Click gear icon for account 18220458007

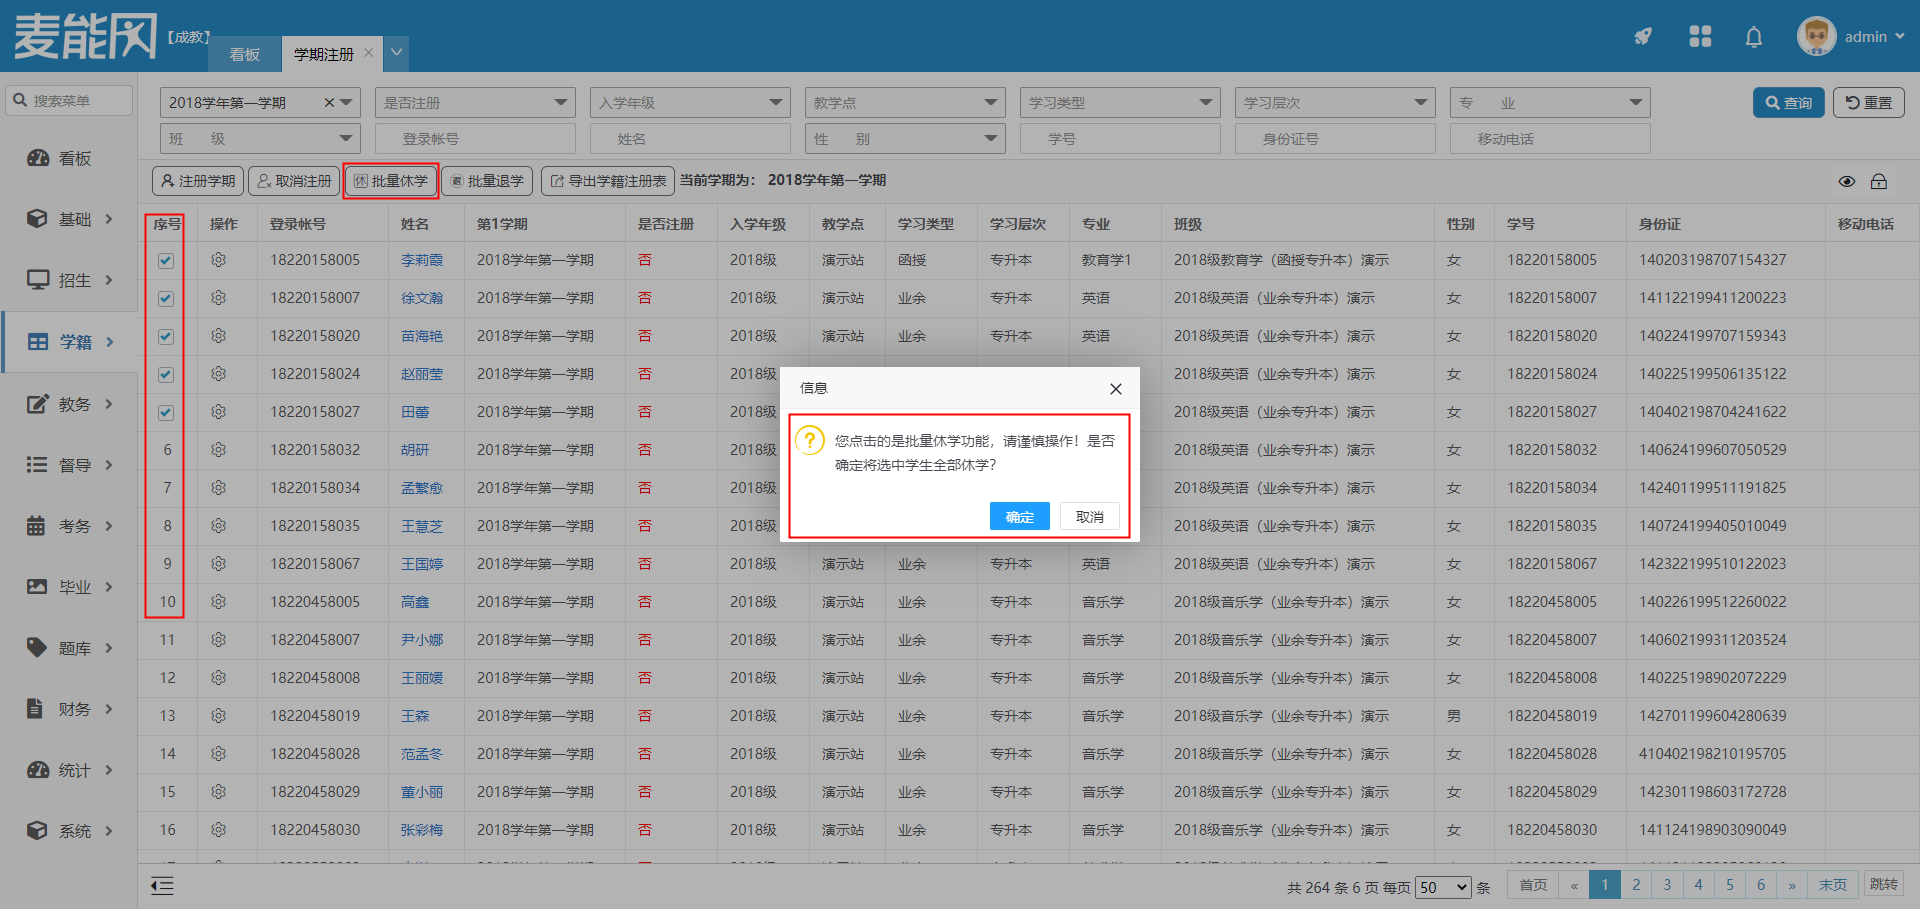(219, 640)
